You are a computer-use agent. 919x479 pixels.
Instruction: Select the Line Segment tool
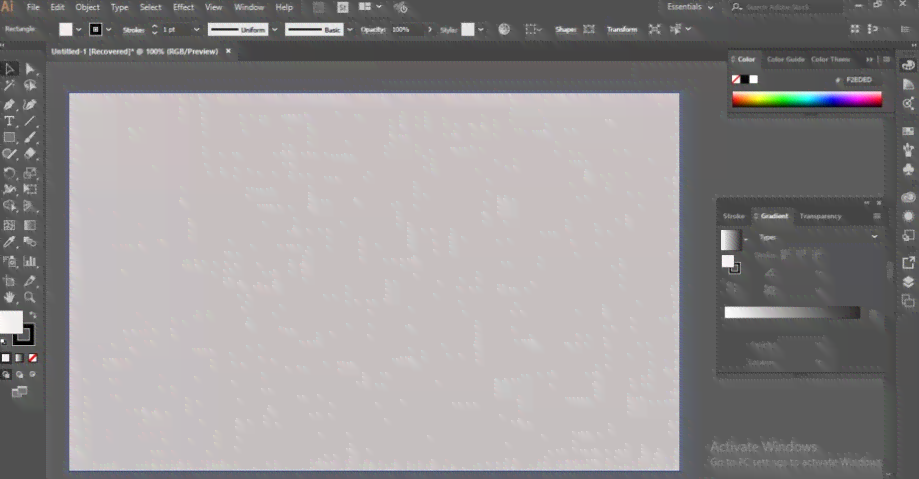click(x=30, y=121)
